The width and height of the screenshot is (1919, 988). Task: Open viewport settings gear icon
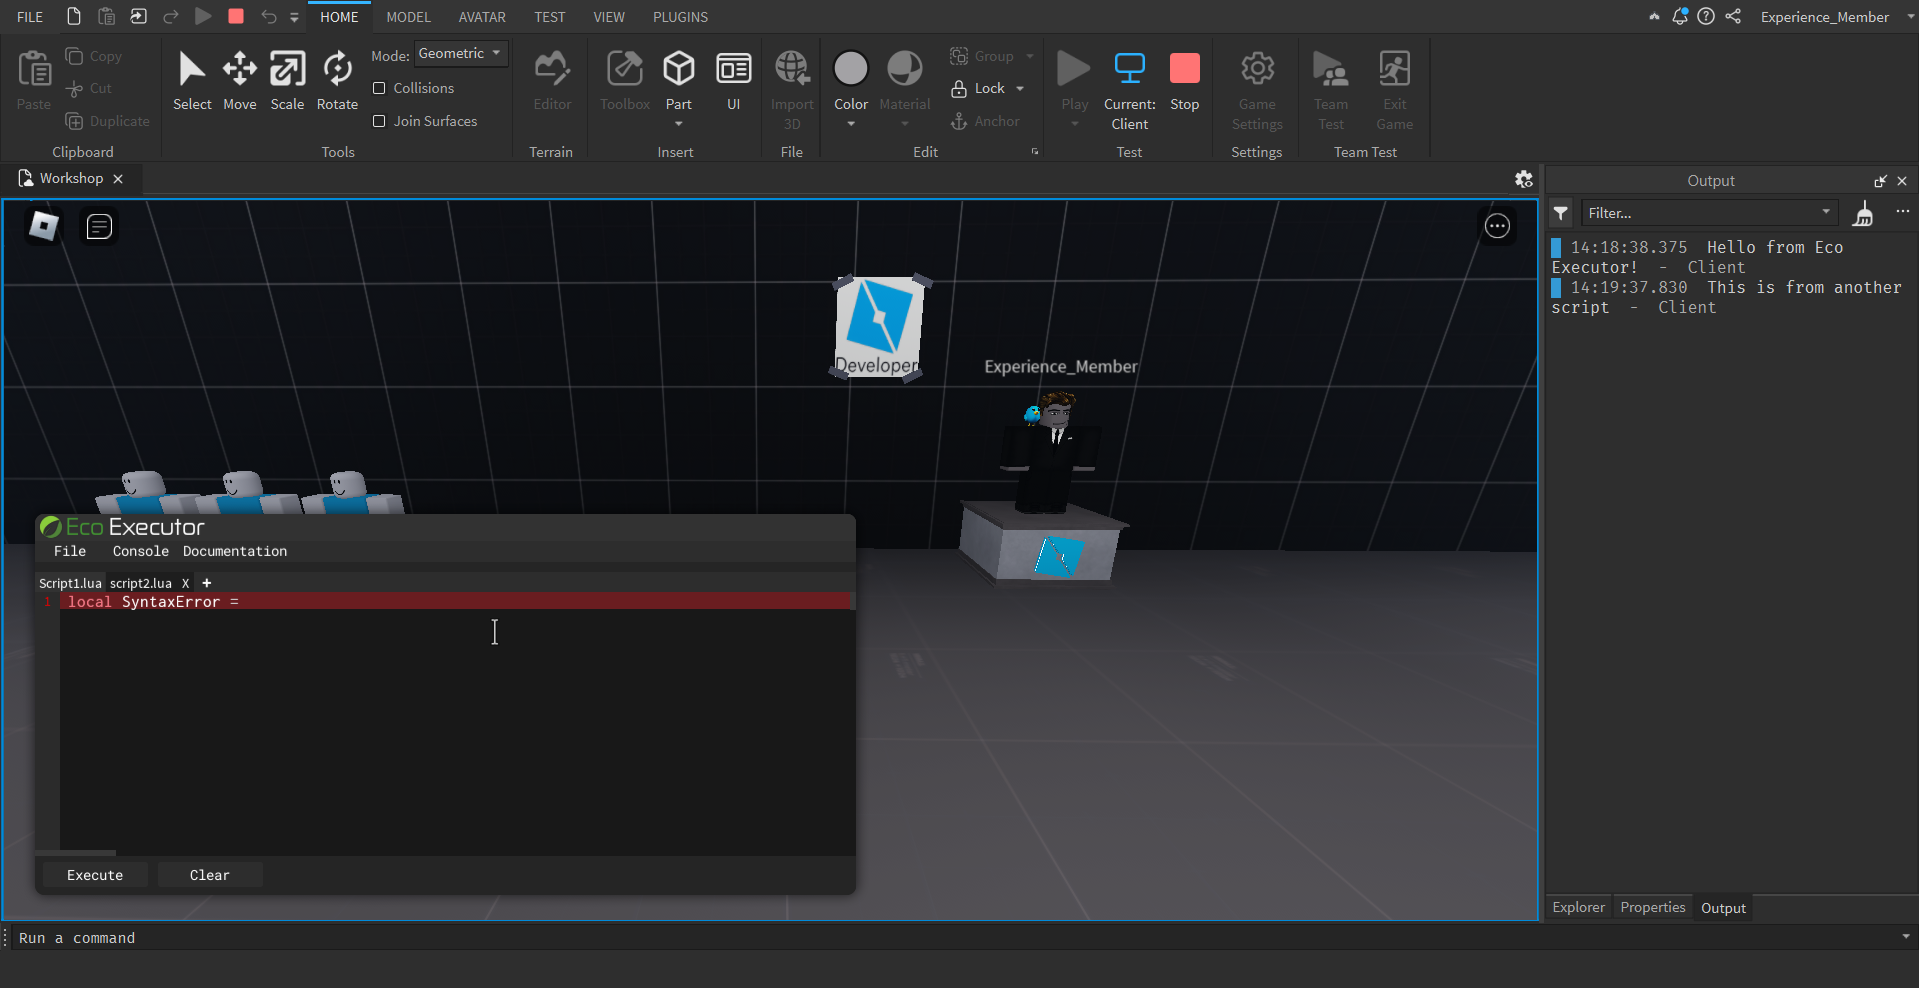tap(1524, 179)
